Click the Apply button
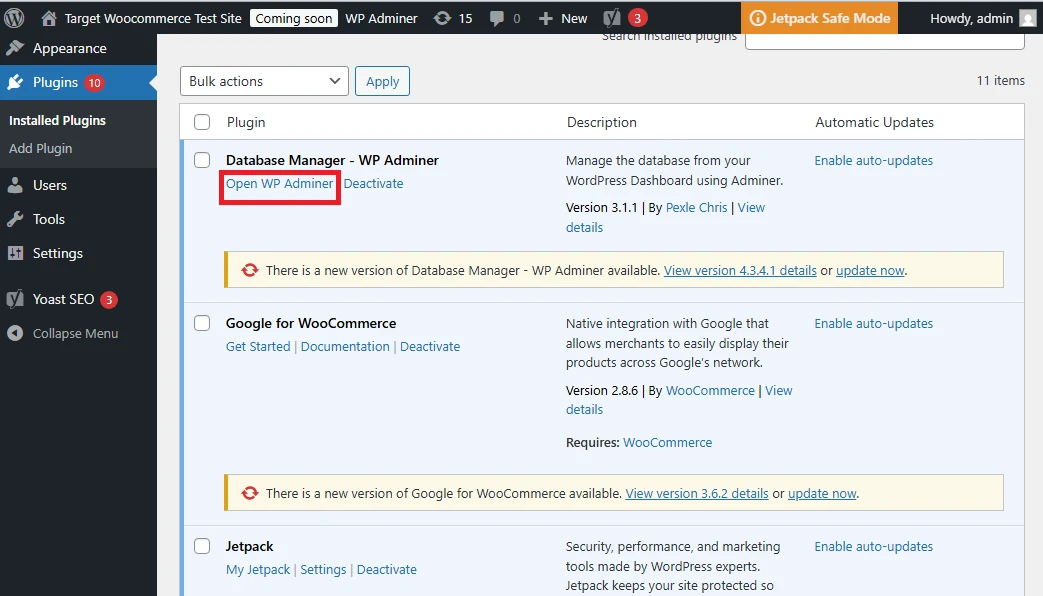Screen dimensions: 1043x596 [382, 81]
